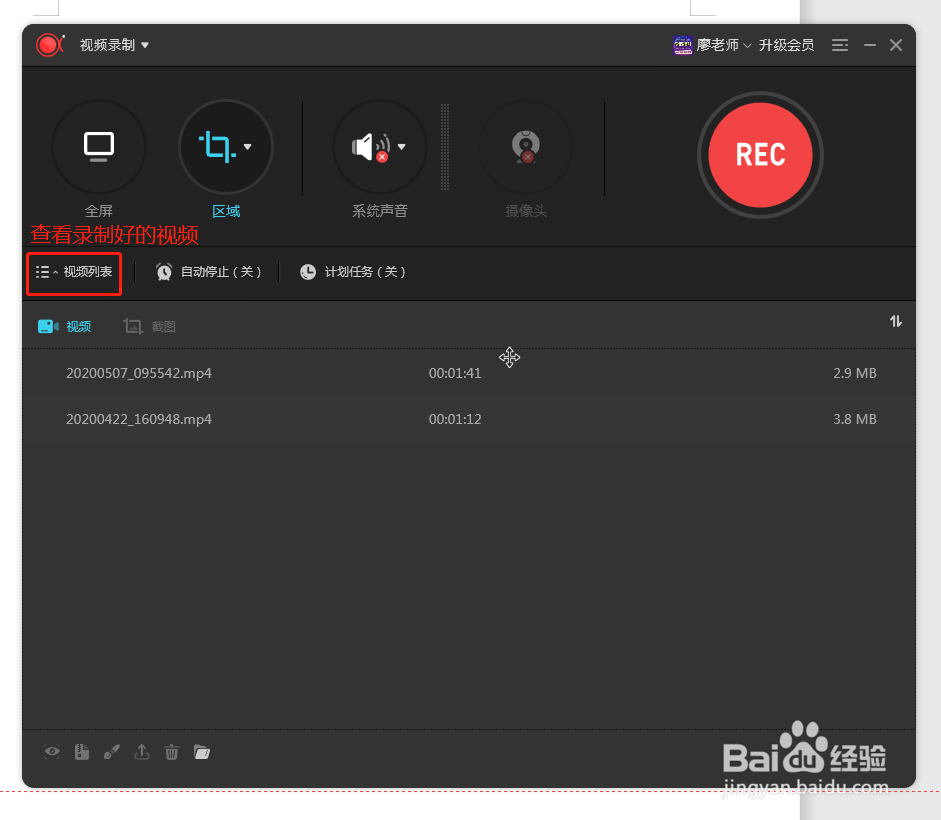Click the sort order arrows icon
Image resolution: width=941 pixels, height=820 pixels.
[x=895, y=321]
